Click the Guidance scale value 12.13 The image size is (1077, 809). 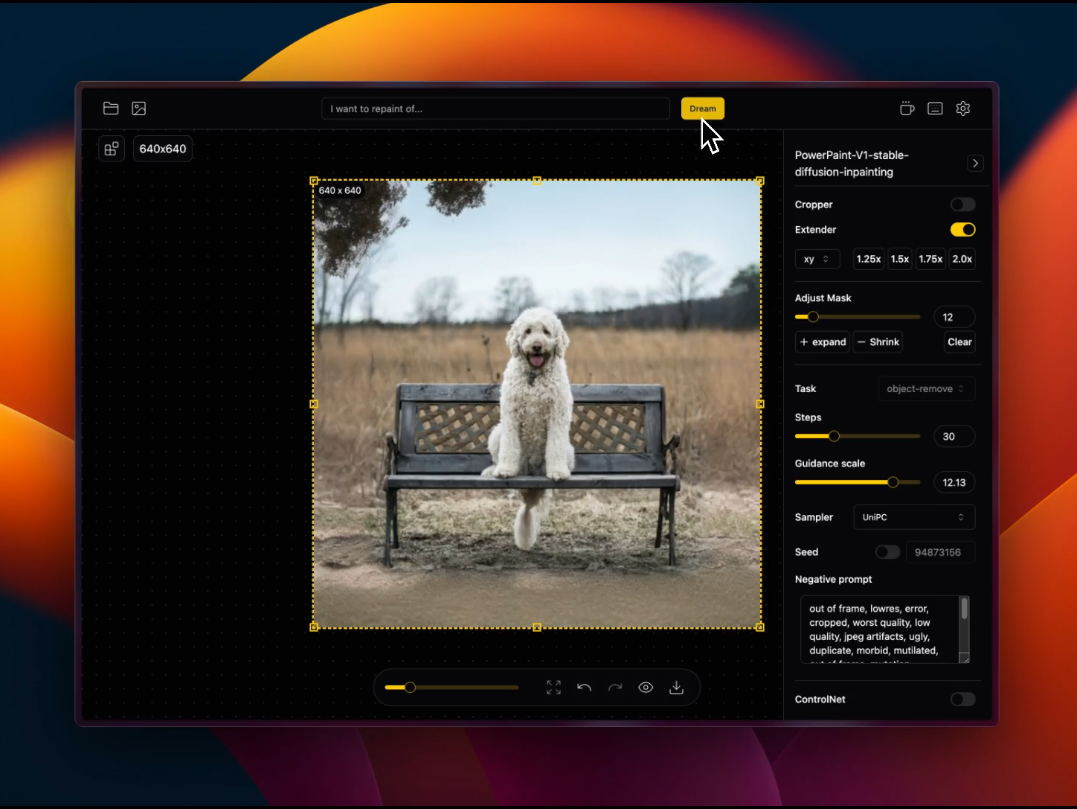pos(954,482)
